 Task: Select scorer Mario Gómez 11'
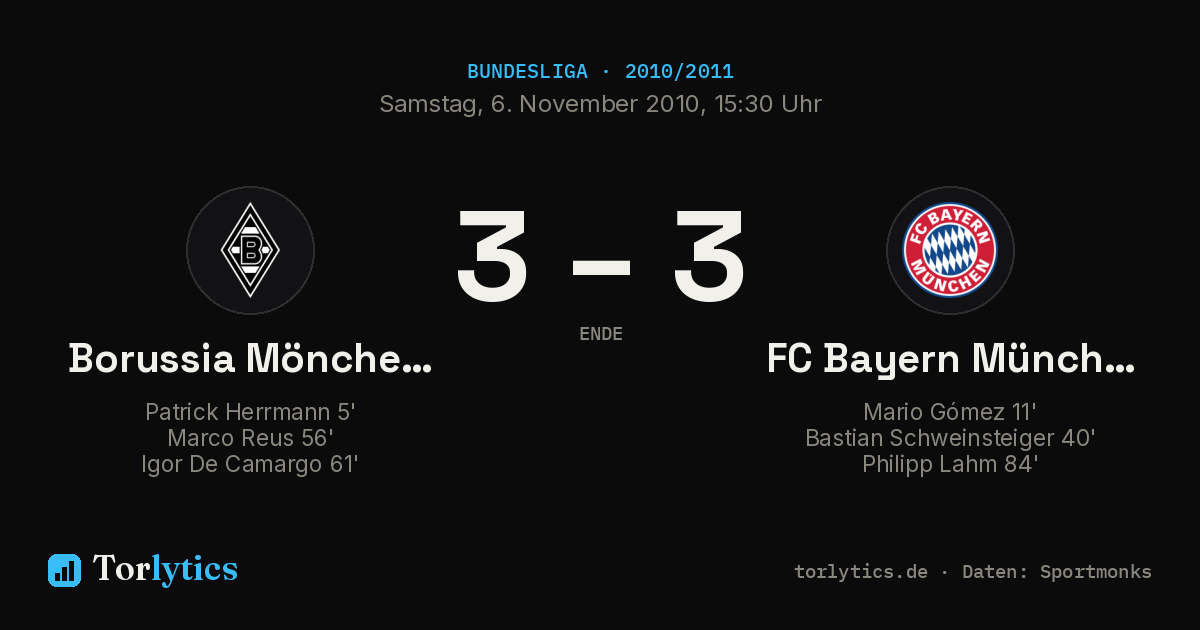[x=950, y=412]
